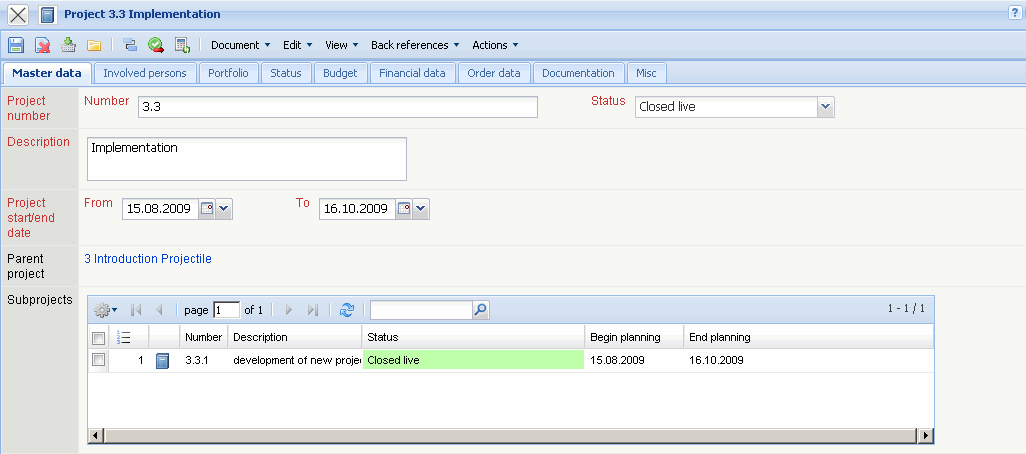Open the blue book icon for subproject 3.3.1
Screen dimensions: 1026x454
(163, 360)
